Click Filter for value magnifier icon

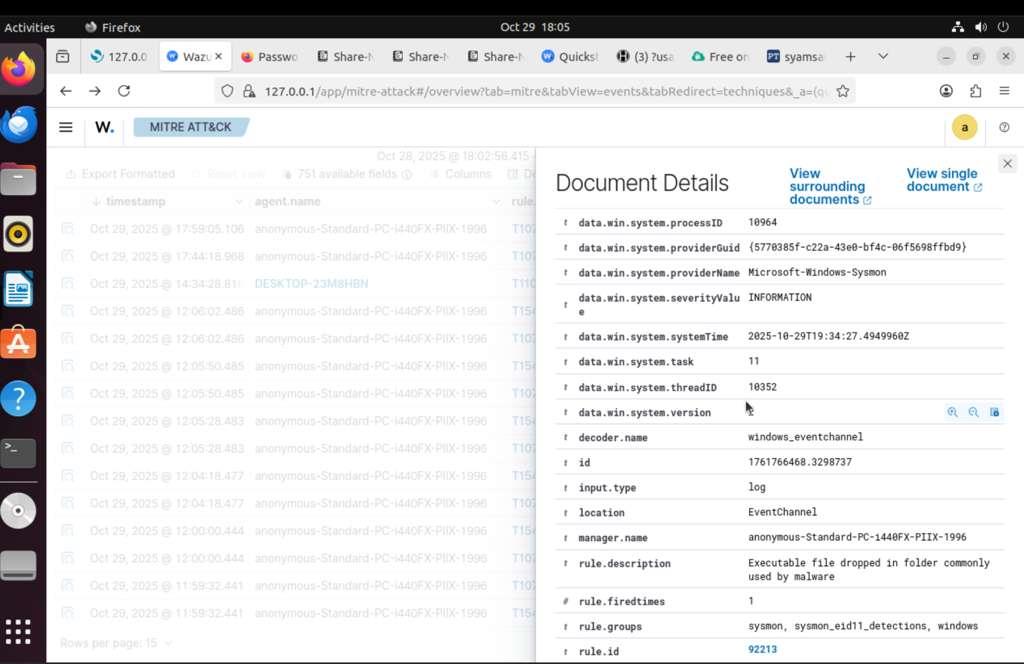click(951, 412)
